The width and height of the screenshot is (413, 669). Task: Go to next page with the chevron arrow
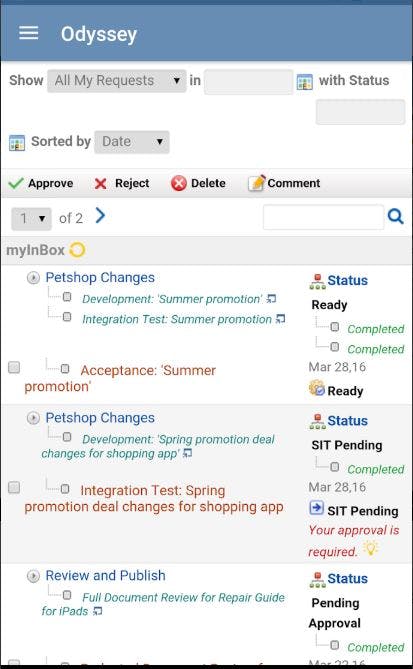coord(100,216)
